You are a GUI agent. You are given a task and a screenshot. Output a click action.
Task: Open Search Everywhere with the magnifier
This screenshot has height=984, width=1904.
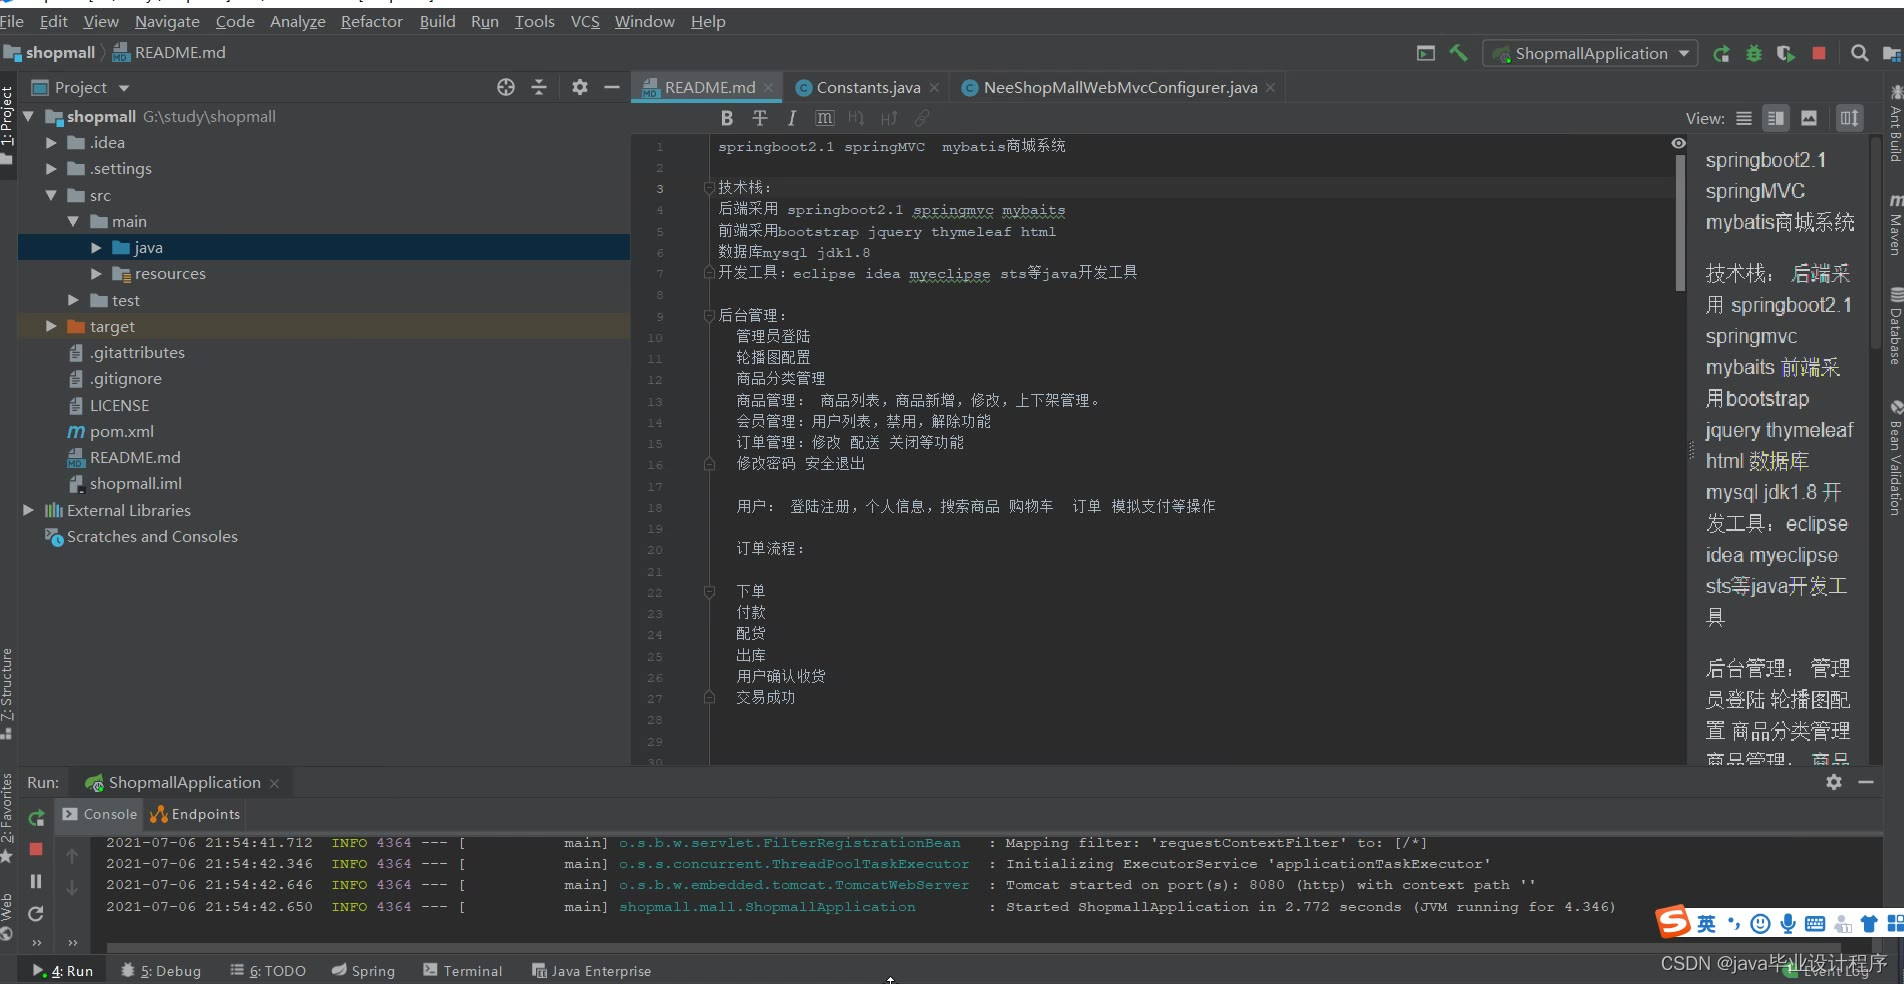[x=1858, y=53]
